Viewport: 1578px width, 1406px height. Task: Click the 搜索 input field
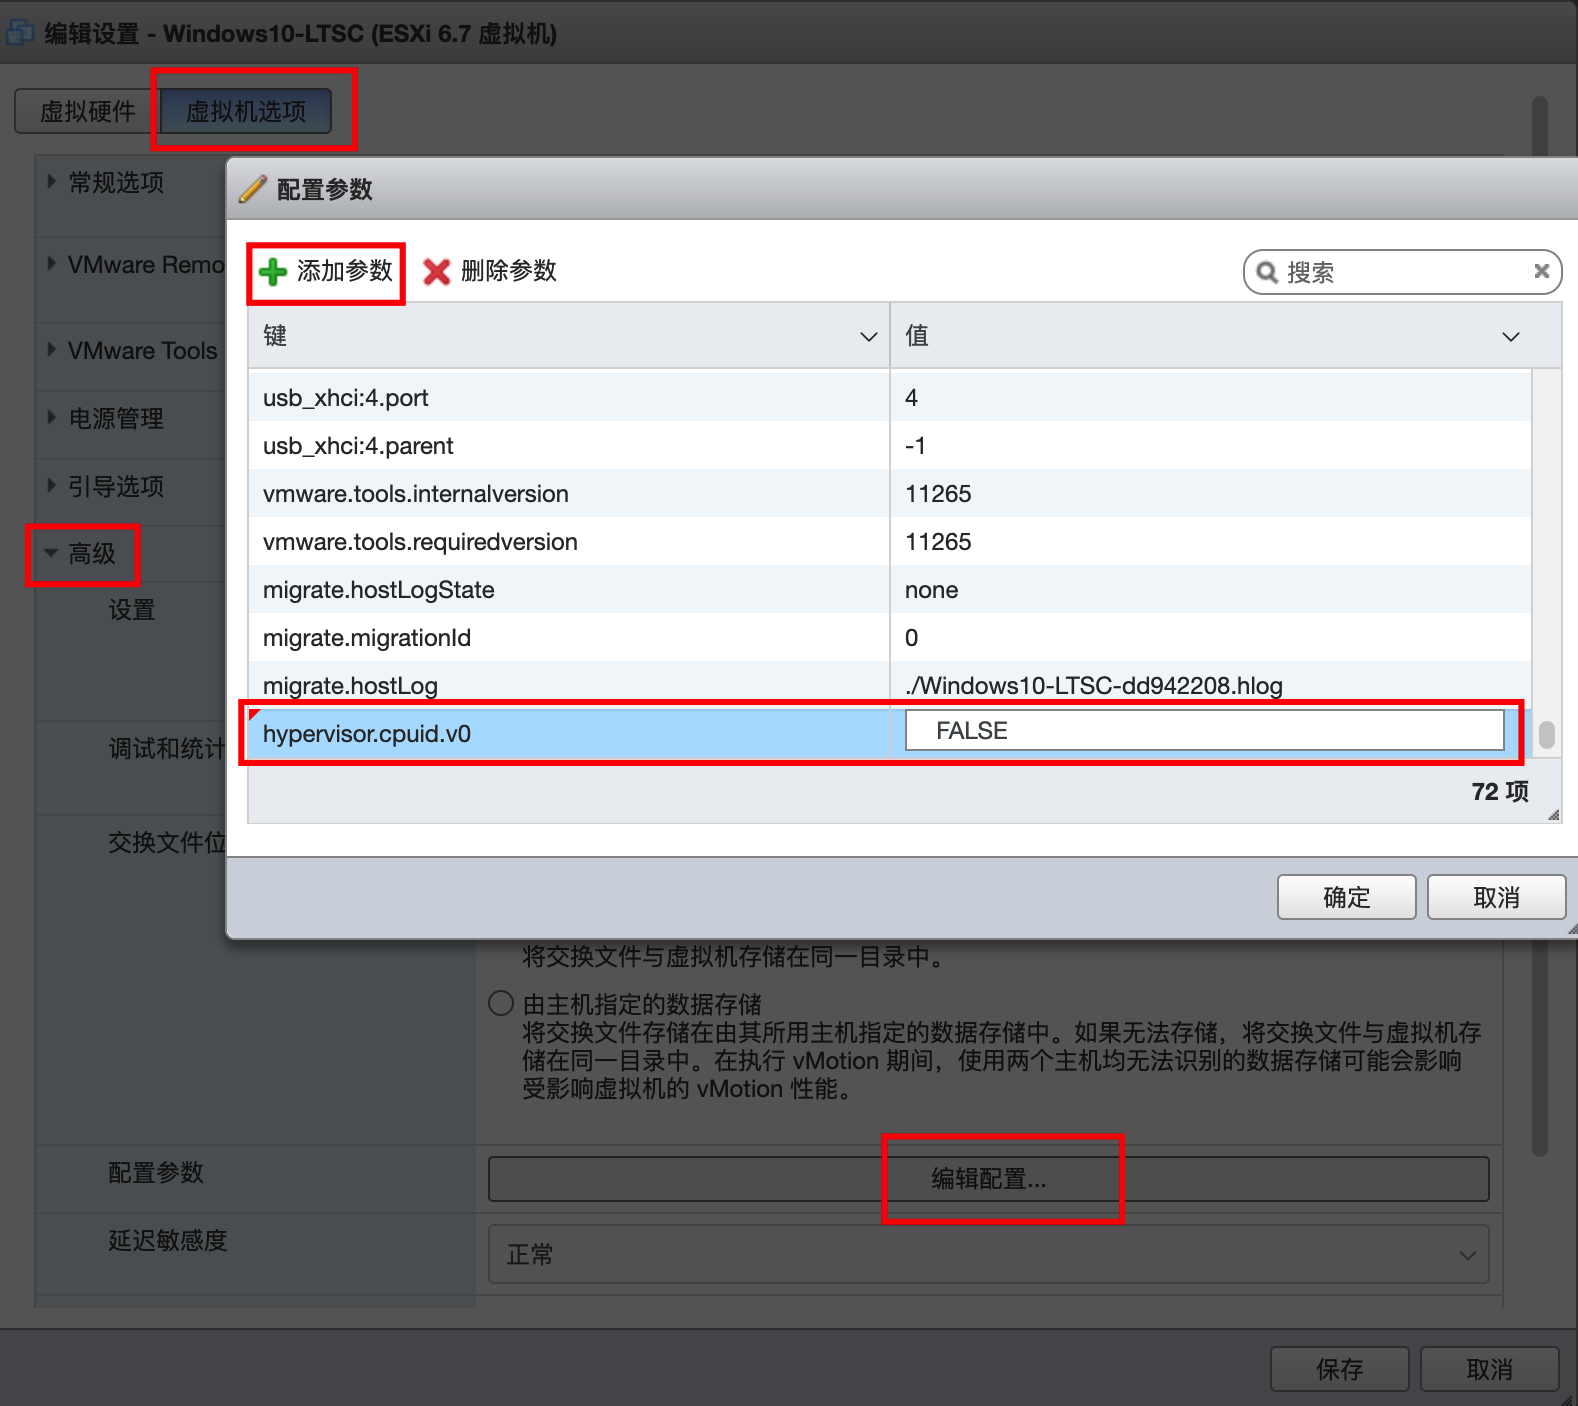1402,272
